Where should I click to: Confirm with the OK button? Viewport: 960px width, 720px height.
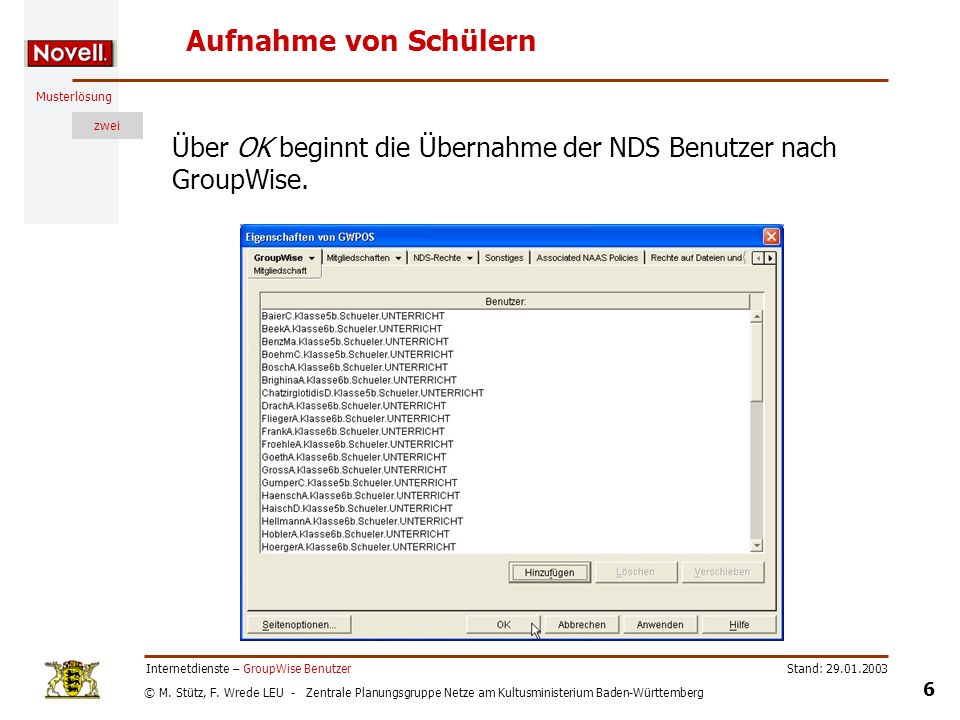tap(503, 624)
